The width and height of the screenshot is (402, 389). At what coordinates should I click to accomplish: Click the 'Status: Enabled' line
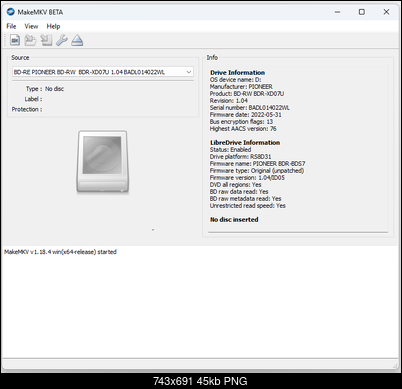(x=230, y=150)
